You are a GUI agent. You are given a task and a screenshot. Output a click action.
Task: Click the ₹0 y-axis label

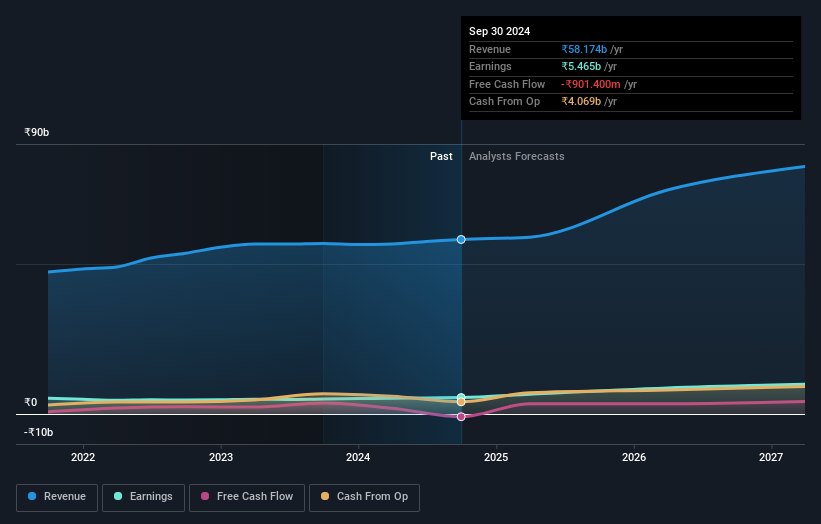[31, 402]
